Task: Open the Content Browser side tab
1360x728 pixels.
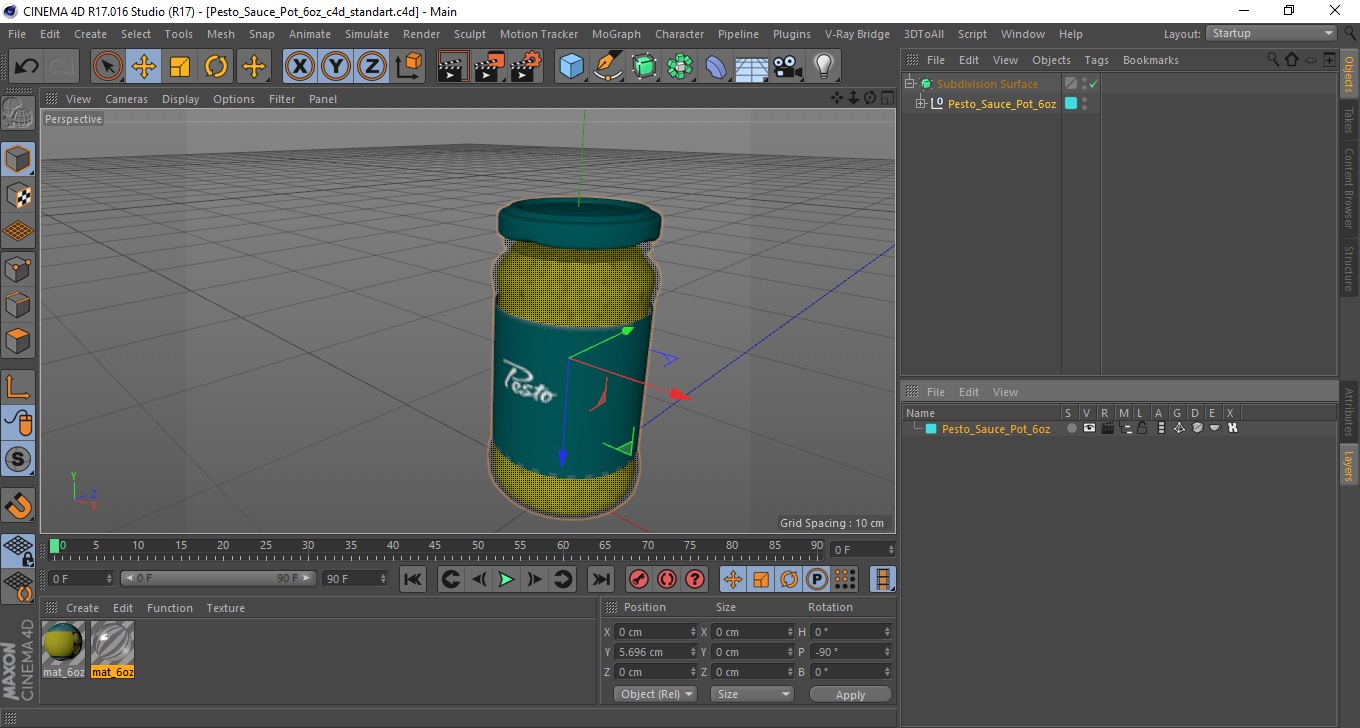Action: click(1349, 188)
